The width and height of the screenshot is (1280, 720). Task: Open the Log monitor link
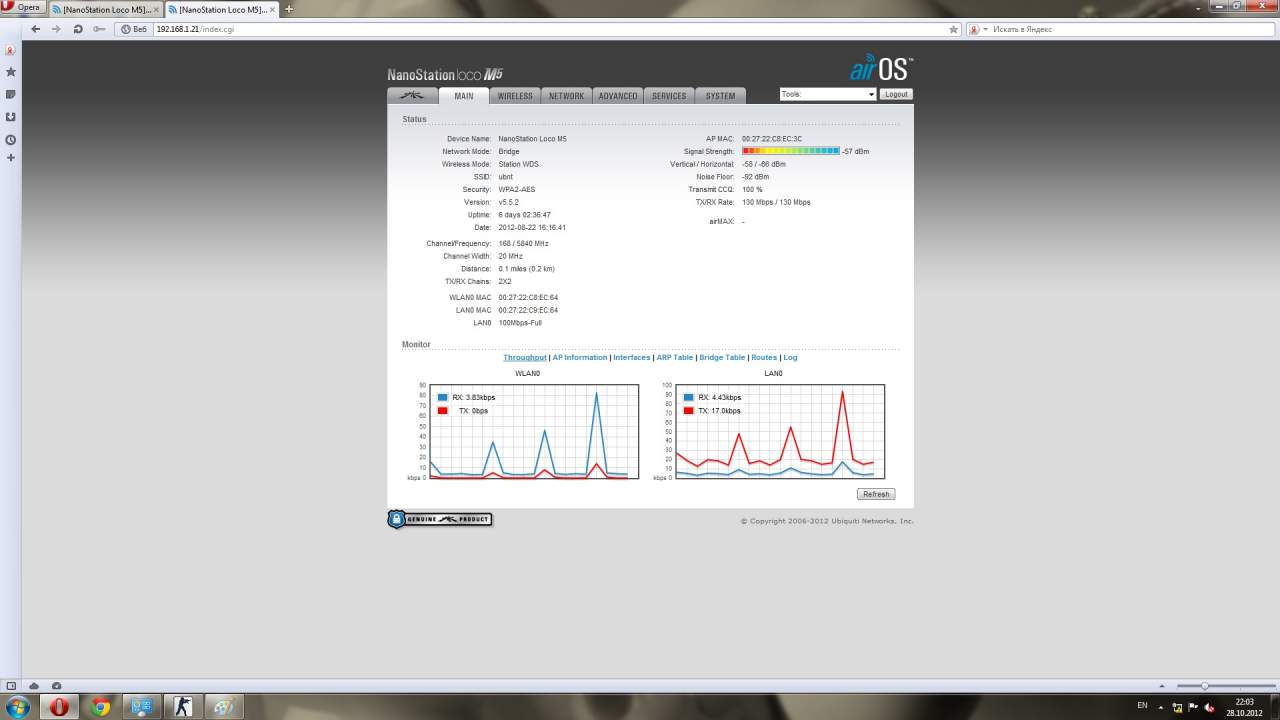tap(790, 357)
